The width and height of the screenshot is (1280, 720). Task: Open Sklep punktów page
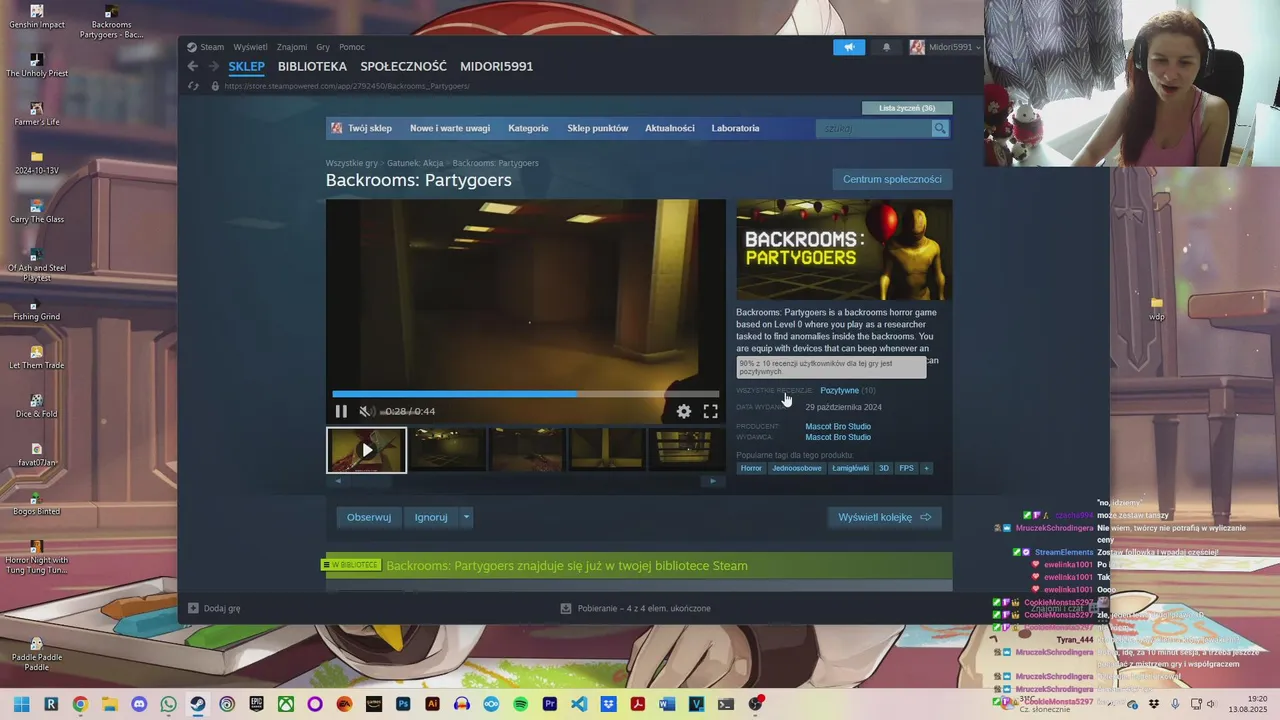click(x=598, y=128)
